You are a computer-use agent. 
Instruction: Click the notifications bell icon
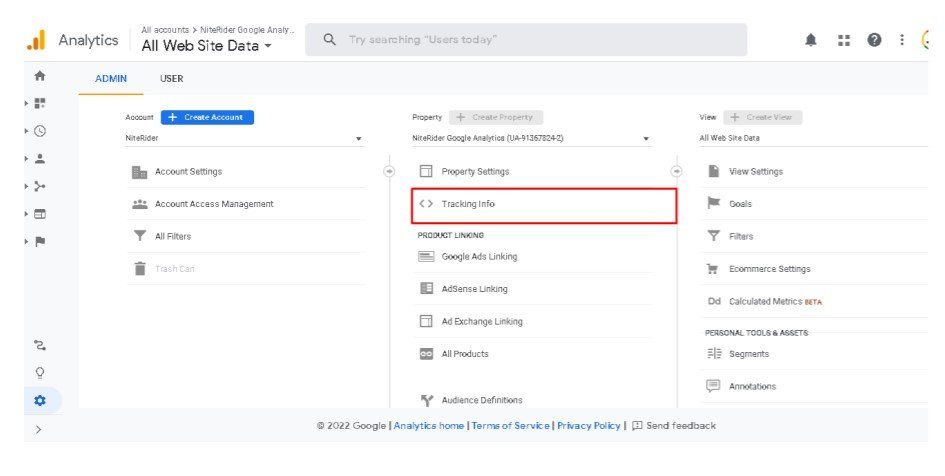click(x=811, y=40)
